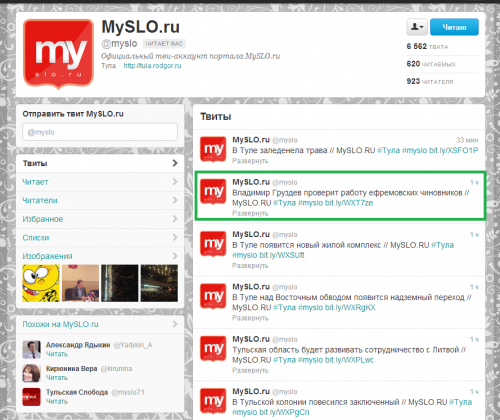Click #myslo hashtag in заледенела трава tweet
This screenshot has height=420, width=500.
click(x=414, y=150)
